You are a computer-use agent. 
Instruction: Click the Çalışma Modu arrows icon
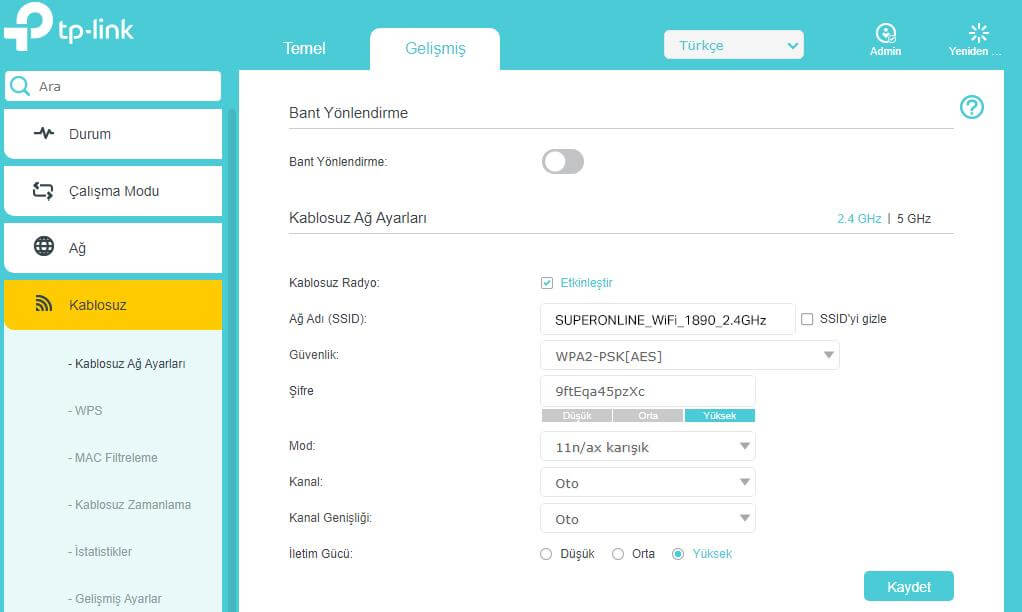pyautogui.click(x=44, y=191)
